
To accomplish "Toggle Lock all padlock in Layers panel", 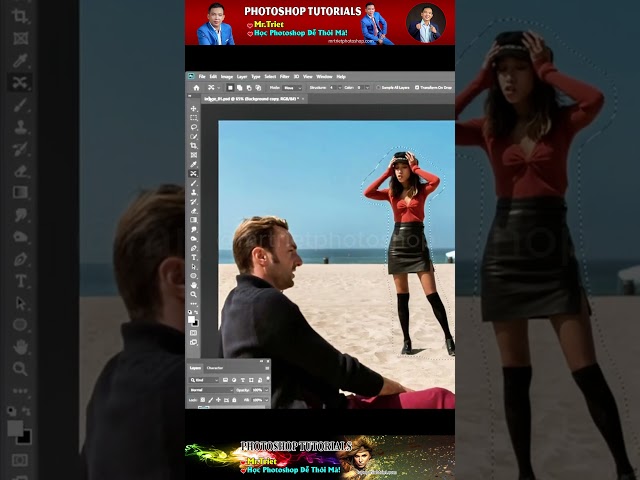I will [234, 400].
